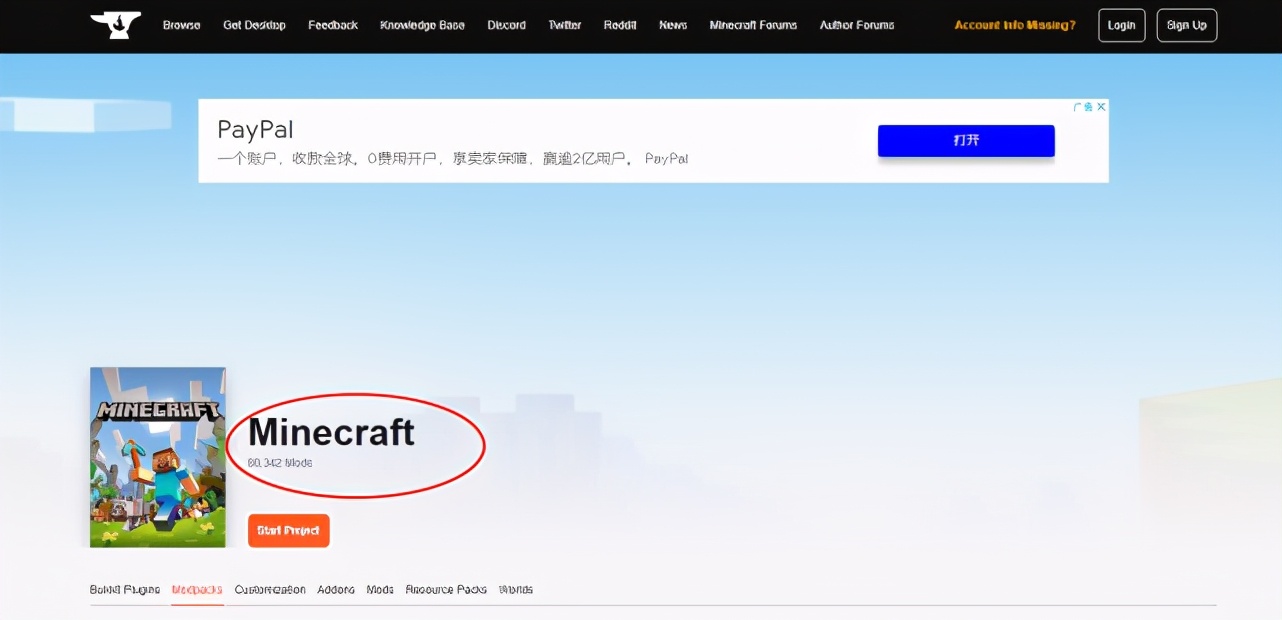Screen dimensions: 1282x620
Task: Open the Feedback navigation item
Action: click(x=333, y=25)
